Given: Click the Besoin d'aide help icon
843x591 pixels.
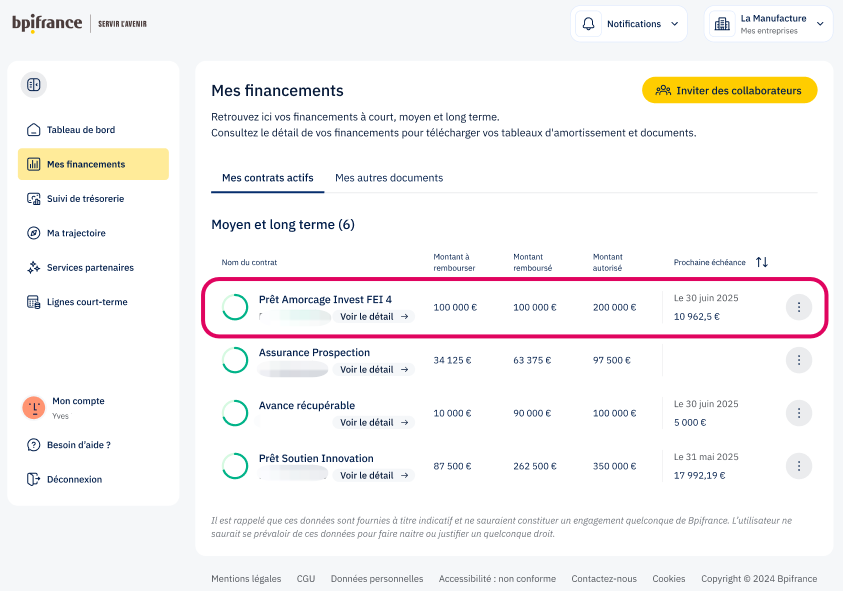Looking at the screenshot, I should 33,445.
